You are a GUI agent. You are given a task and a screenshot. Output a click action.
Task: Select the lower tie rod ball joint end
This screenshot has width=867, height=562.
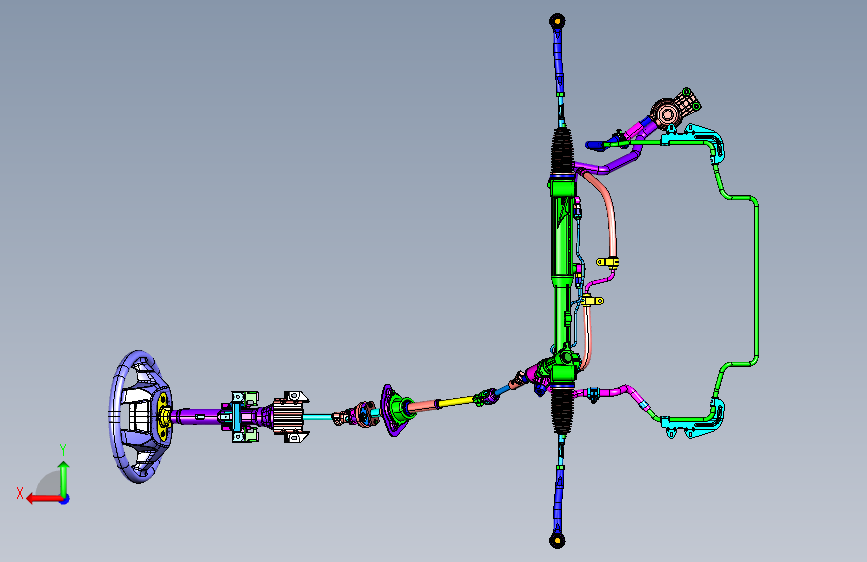[x=557, y=540]
